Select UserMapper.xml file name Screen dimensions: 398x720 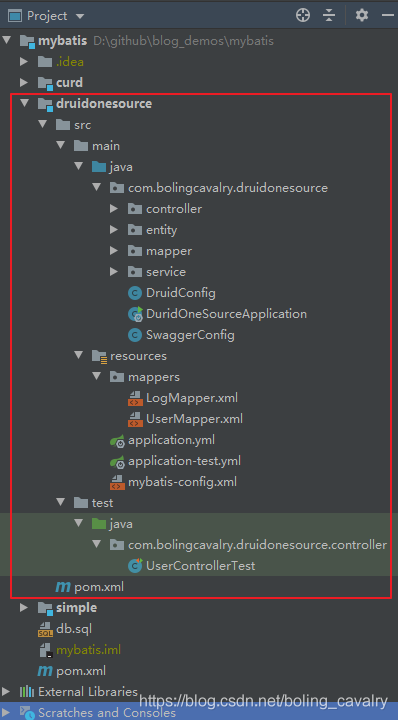tap(195, 419)
